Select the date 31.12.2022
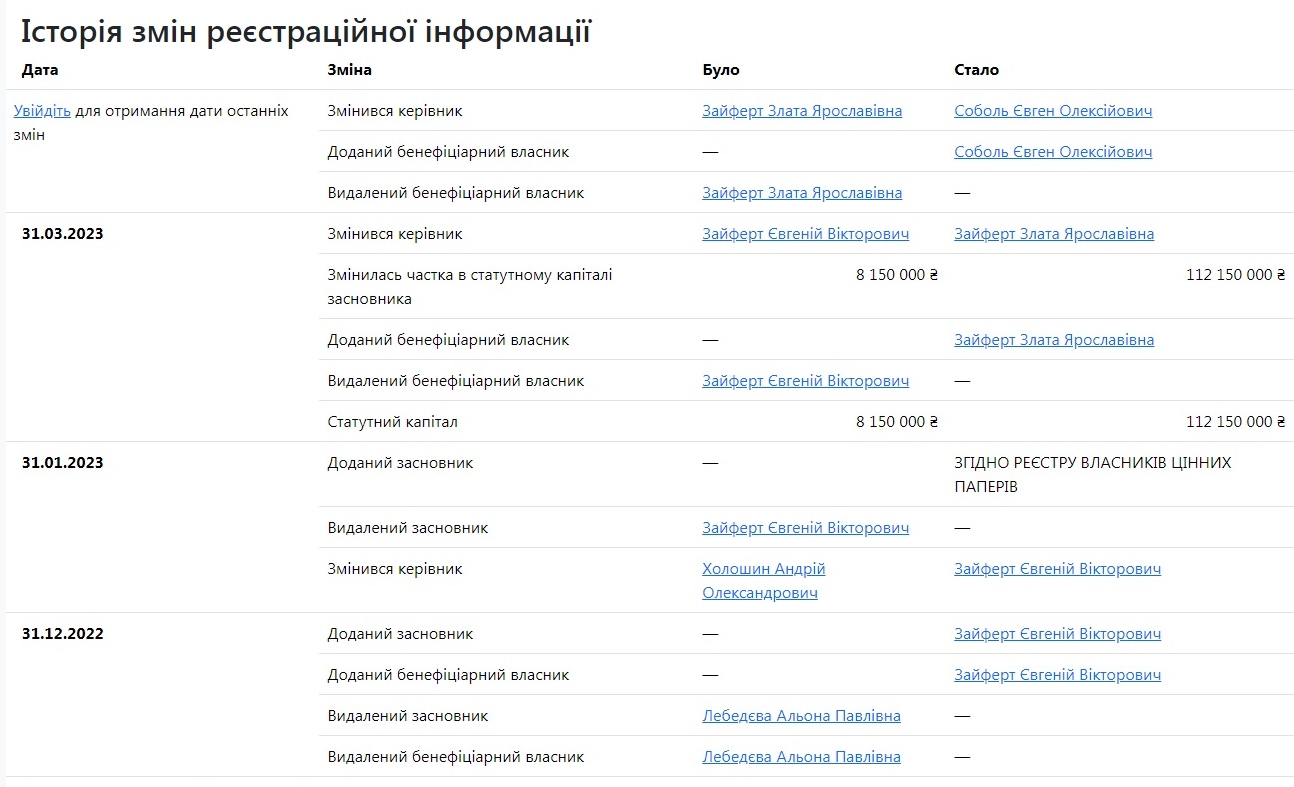The width and height of the screenshot is (1294, 787). coord(63,634)
